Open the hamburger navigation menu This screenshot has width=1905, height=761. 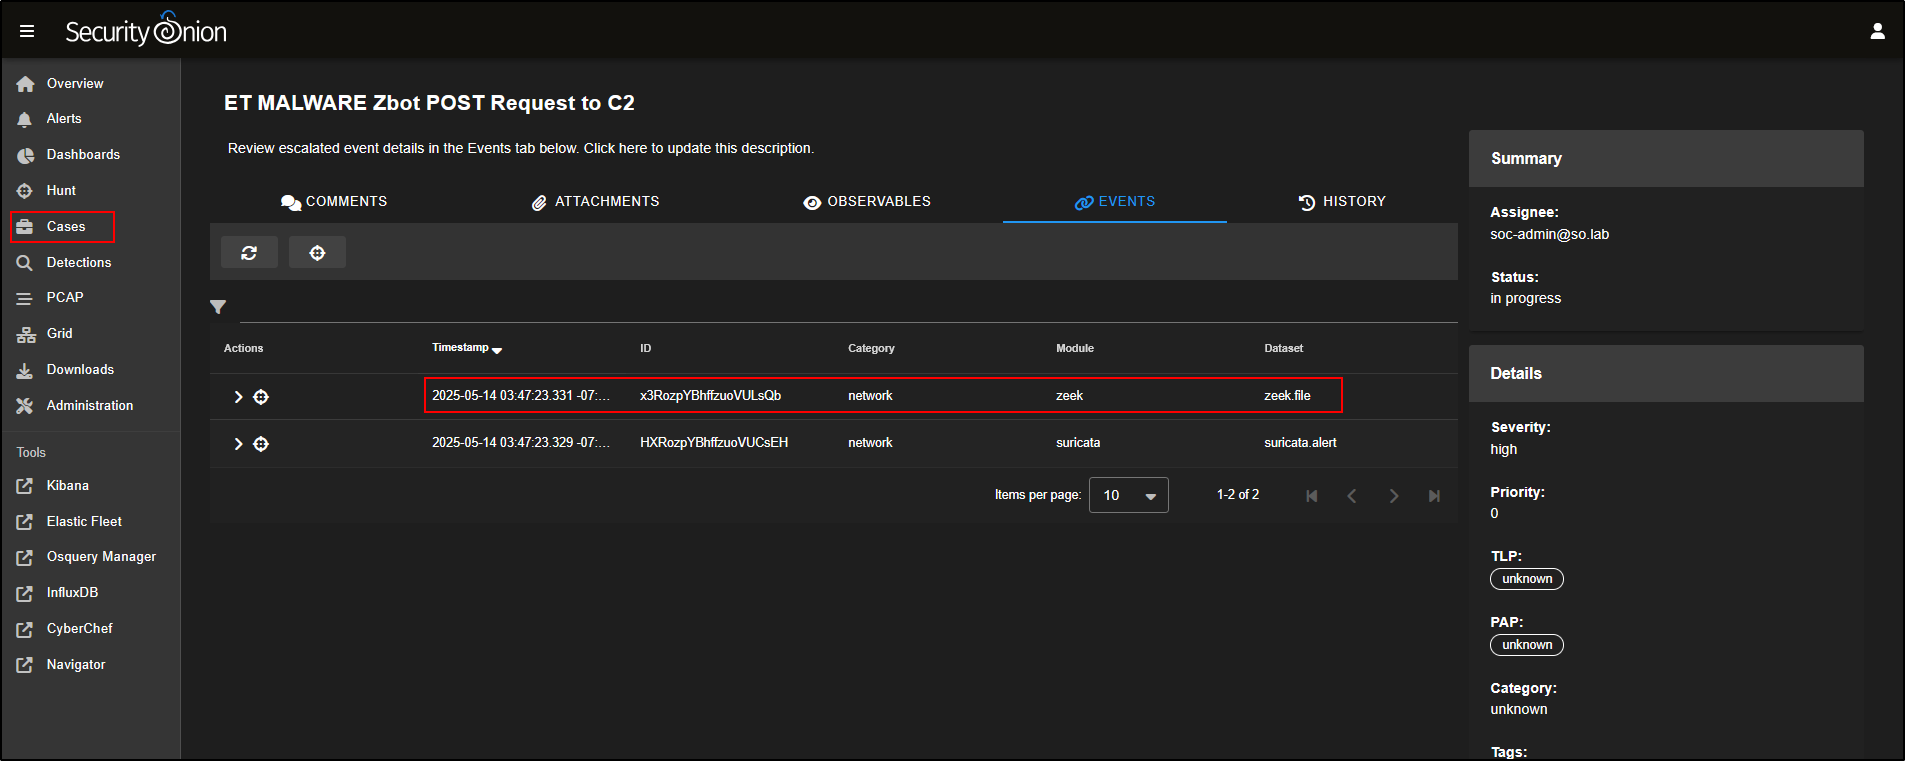click(x=27, y=31)
